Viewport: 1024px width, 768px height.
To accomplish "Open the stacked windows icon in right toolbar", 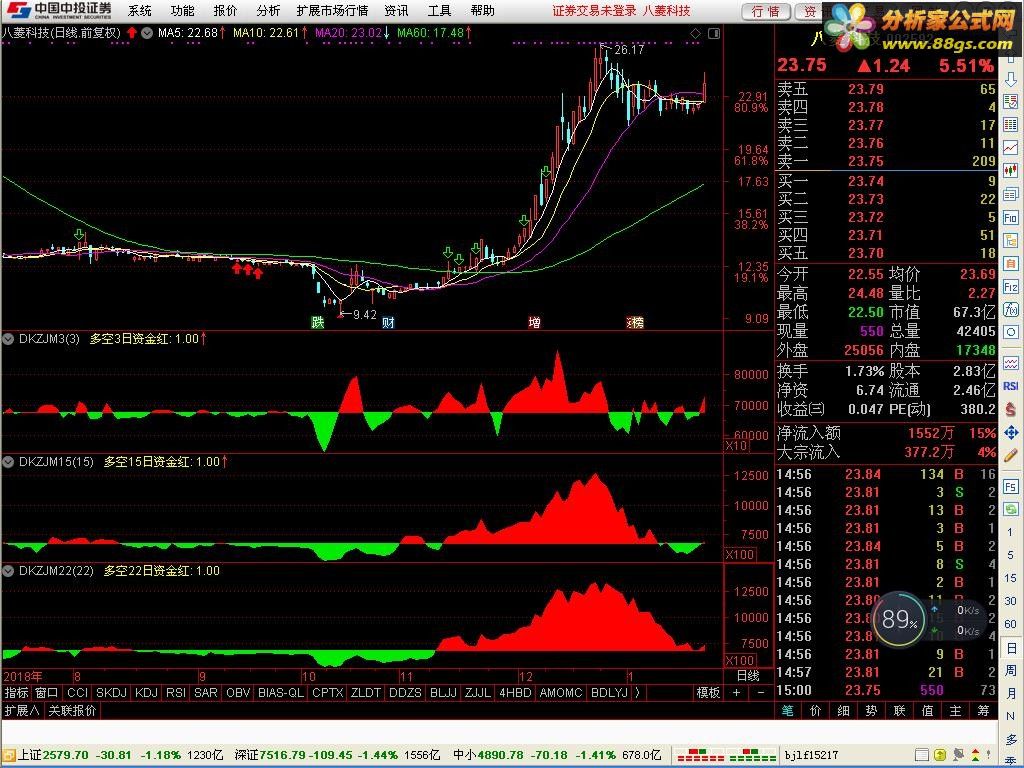I will (x=1011, y=194).
